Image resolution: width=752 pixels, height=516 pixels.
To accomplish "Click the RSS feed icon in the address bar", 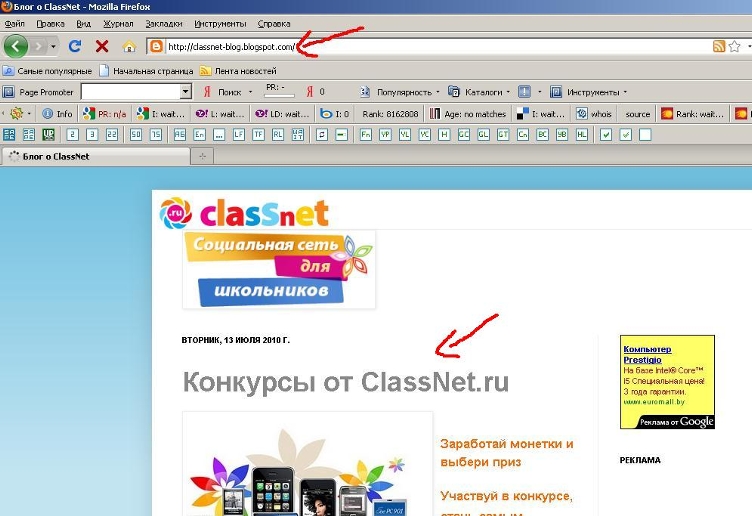I will [x=718, y=46].
